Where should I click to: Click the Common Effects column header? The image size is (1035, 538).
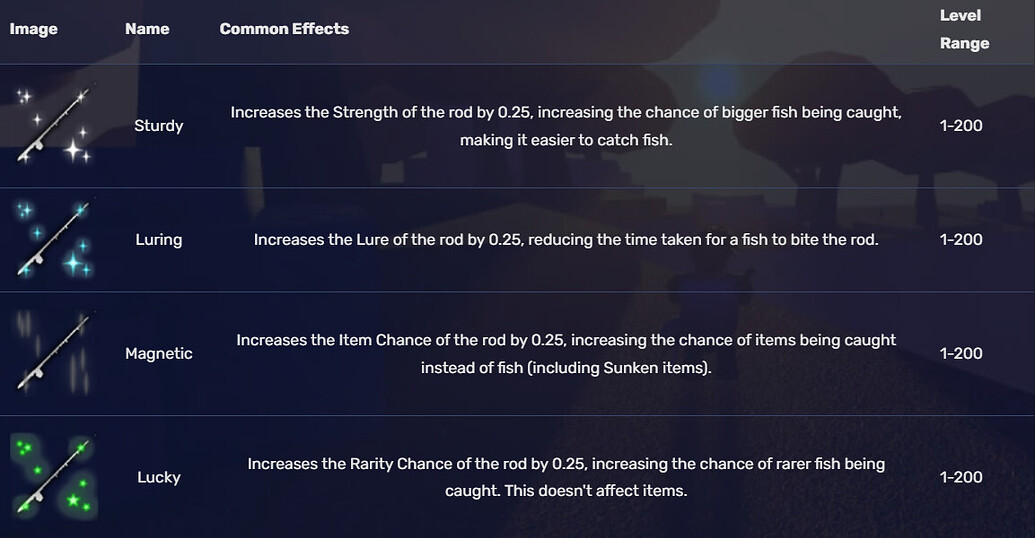(284, 29)
